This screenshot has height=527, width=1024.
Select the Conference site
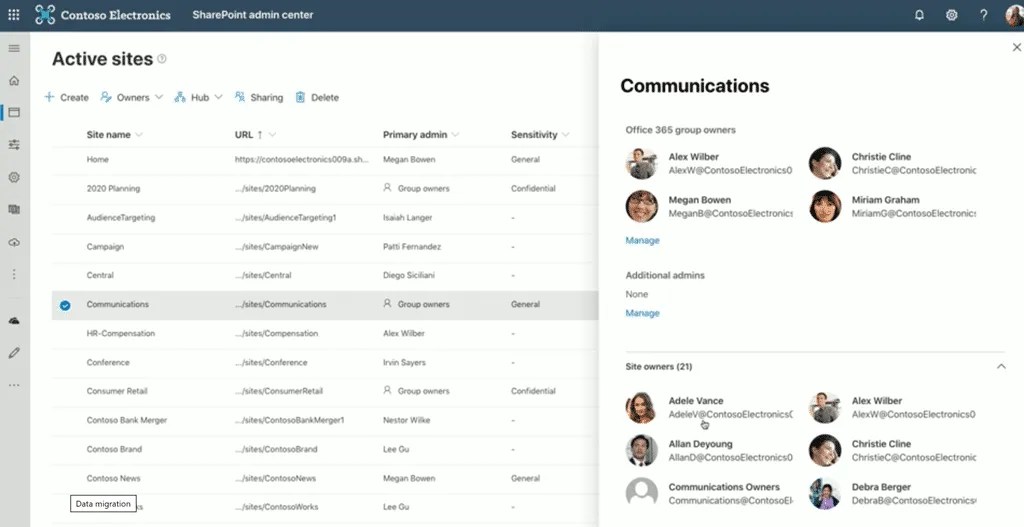(x=325, y=362)
